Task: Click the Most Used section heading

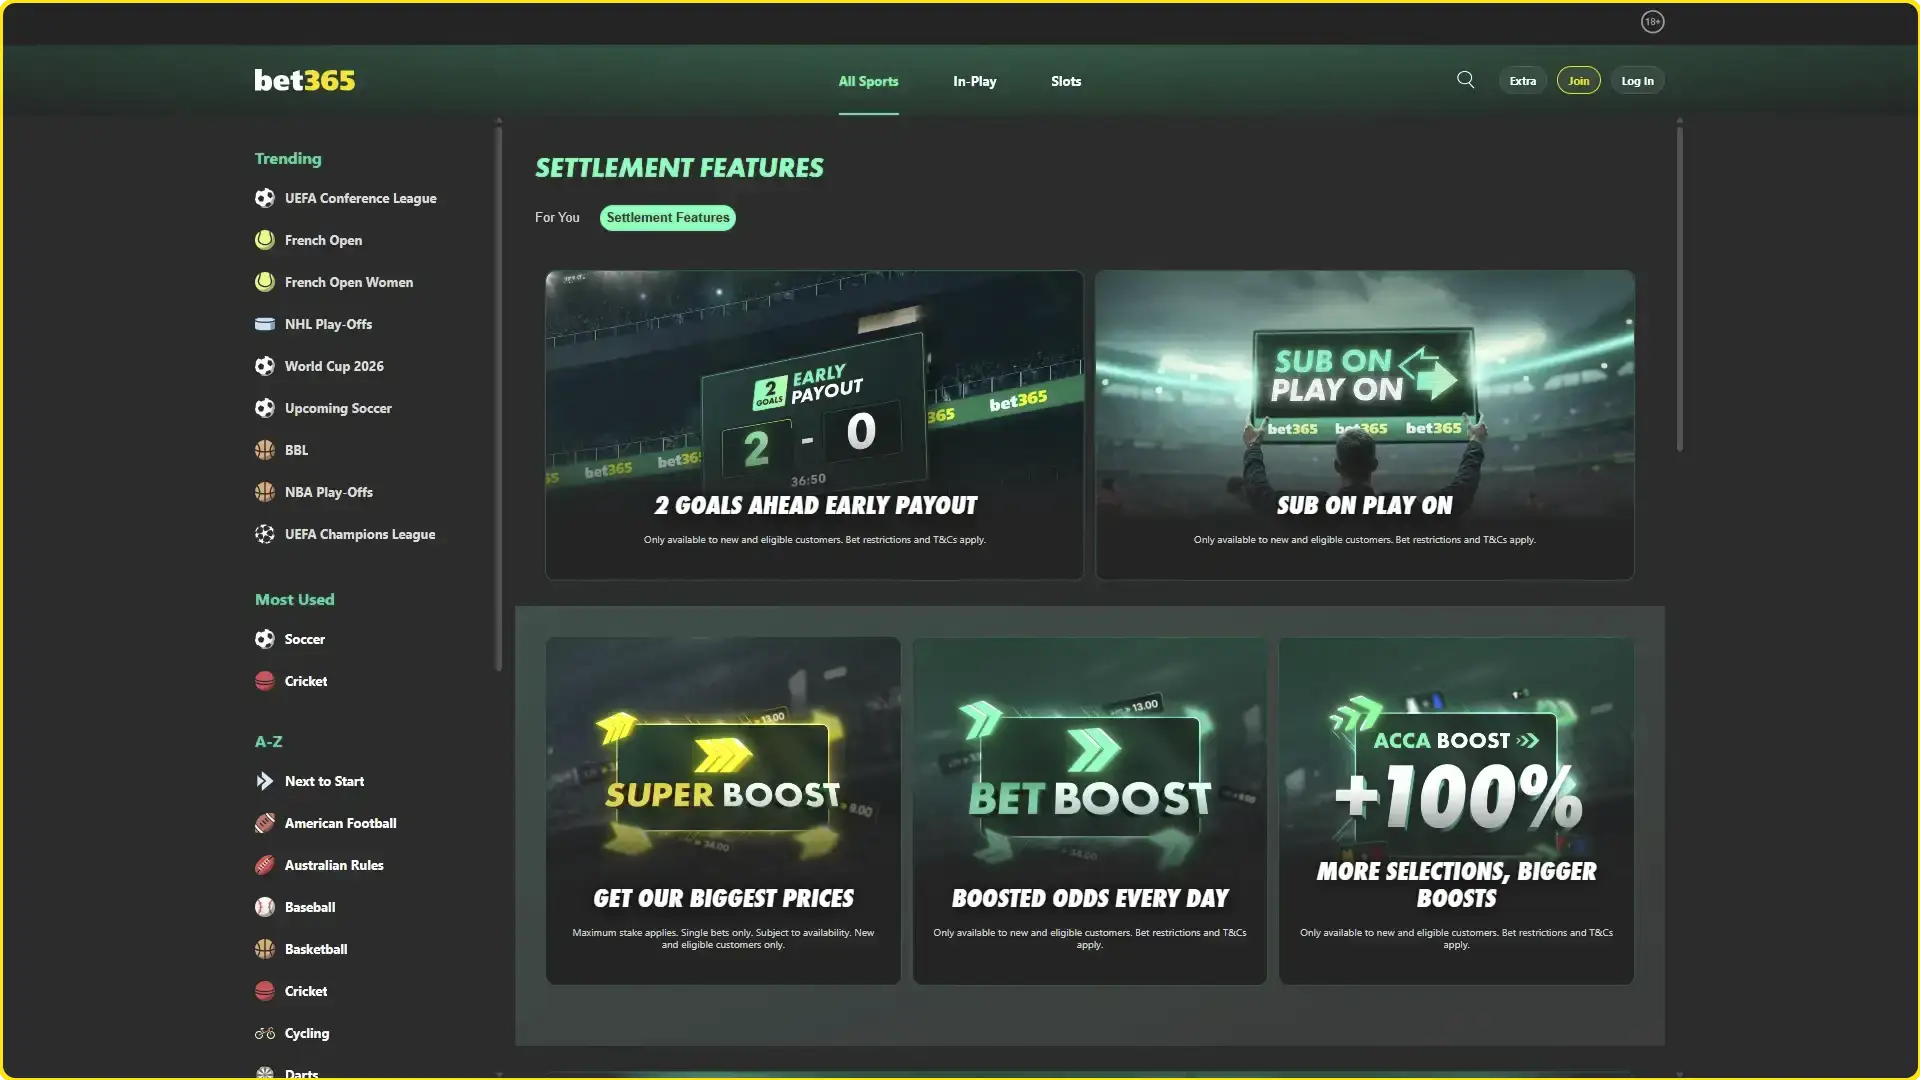Action: tap(294, 599)
